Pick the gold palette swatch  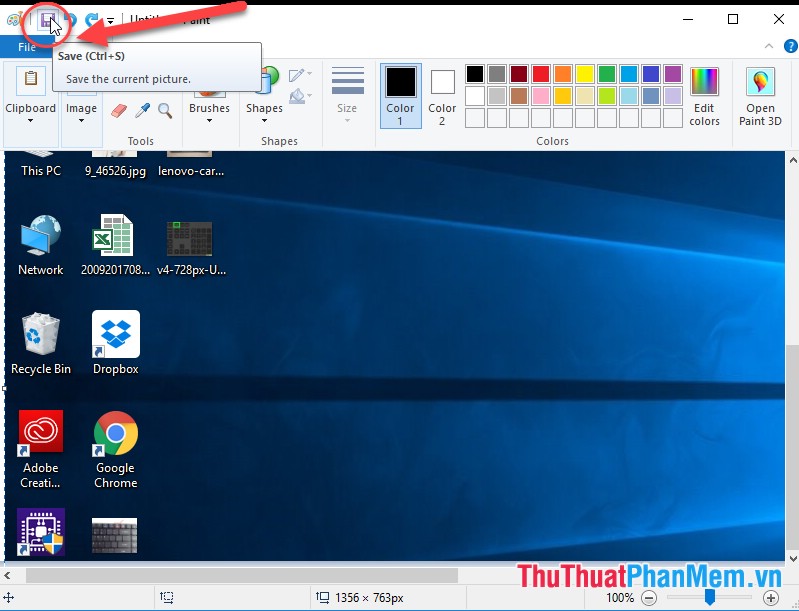tap(563, 96)
